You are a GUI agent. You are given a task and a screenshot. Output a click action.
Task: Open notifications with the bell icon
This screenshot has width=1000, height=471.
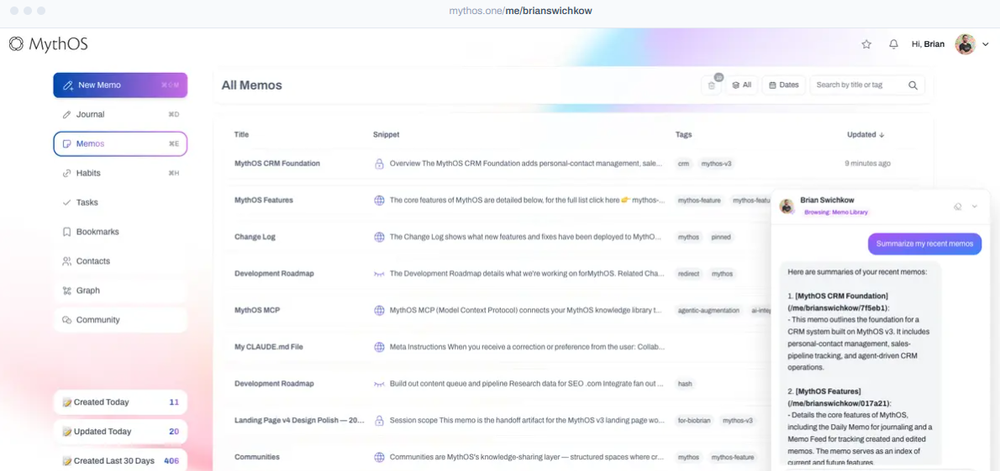click(893, 45)
